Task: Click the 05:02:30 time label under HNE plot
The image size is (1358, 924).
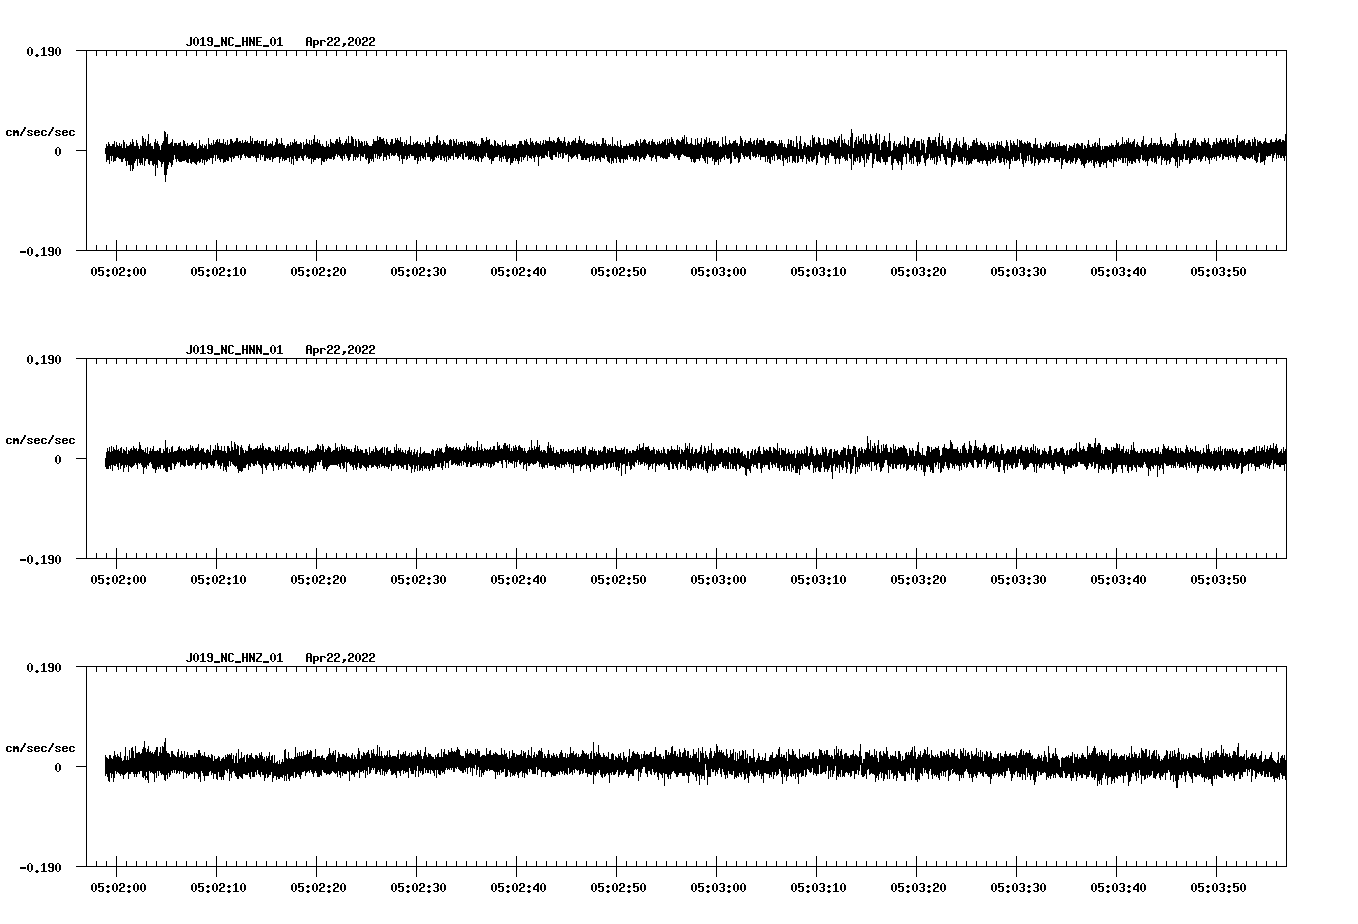Action: tap(418, 272)
